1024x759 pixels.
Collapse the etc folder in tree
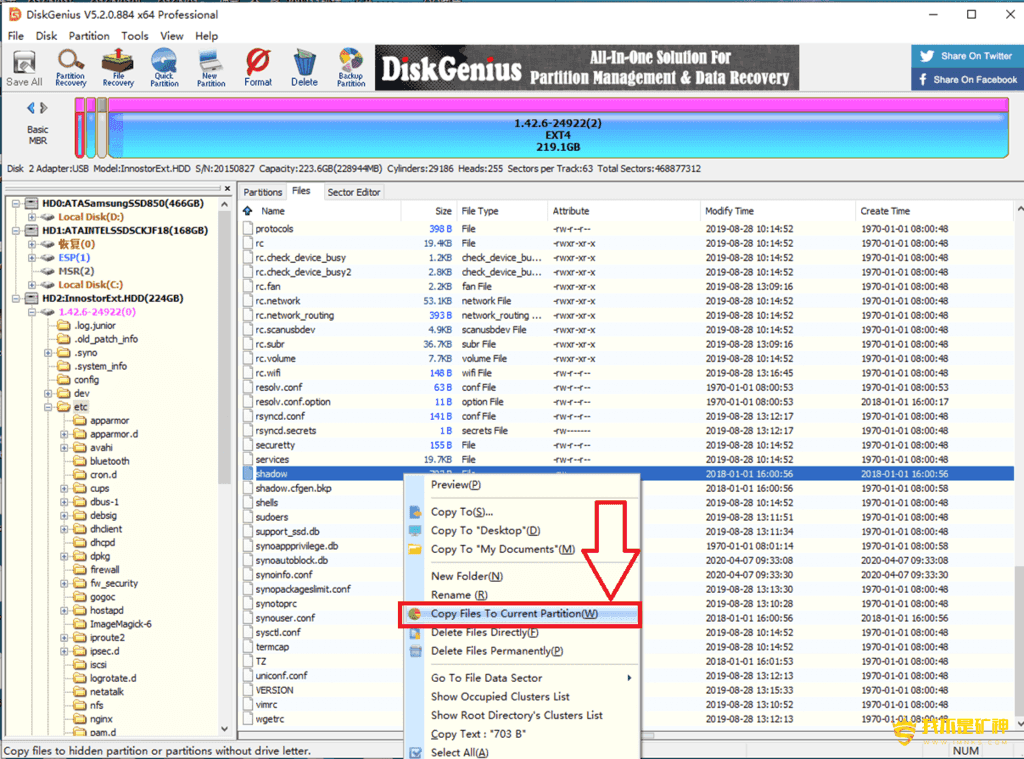tap(48, 407)
